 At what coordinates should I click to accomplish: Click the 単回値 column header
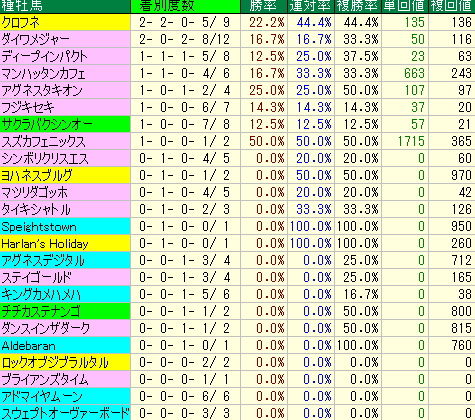click(404, 6)
